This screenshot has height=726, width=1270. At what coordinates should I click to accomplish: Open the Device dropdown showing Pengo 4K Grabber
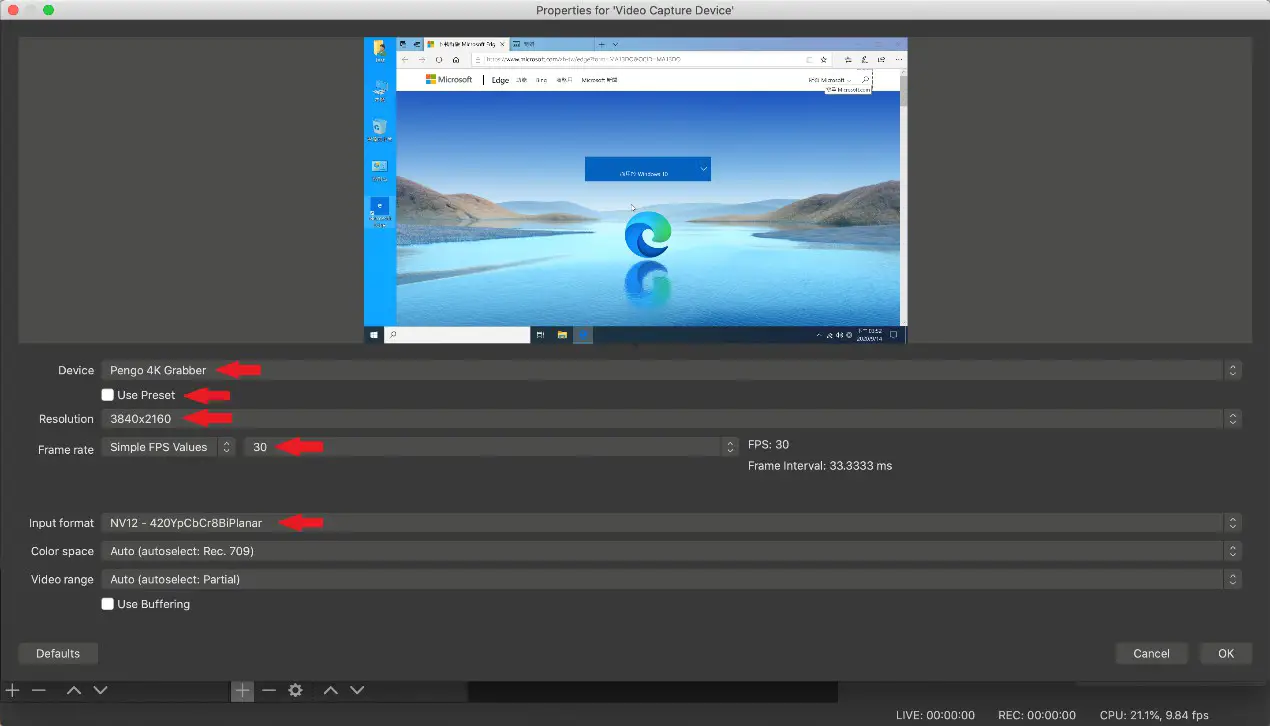coord(671,370)
